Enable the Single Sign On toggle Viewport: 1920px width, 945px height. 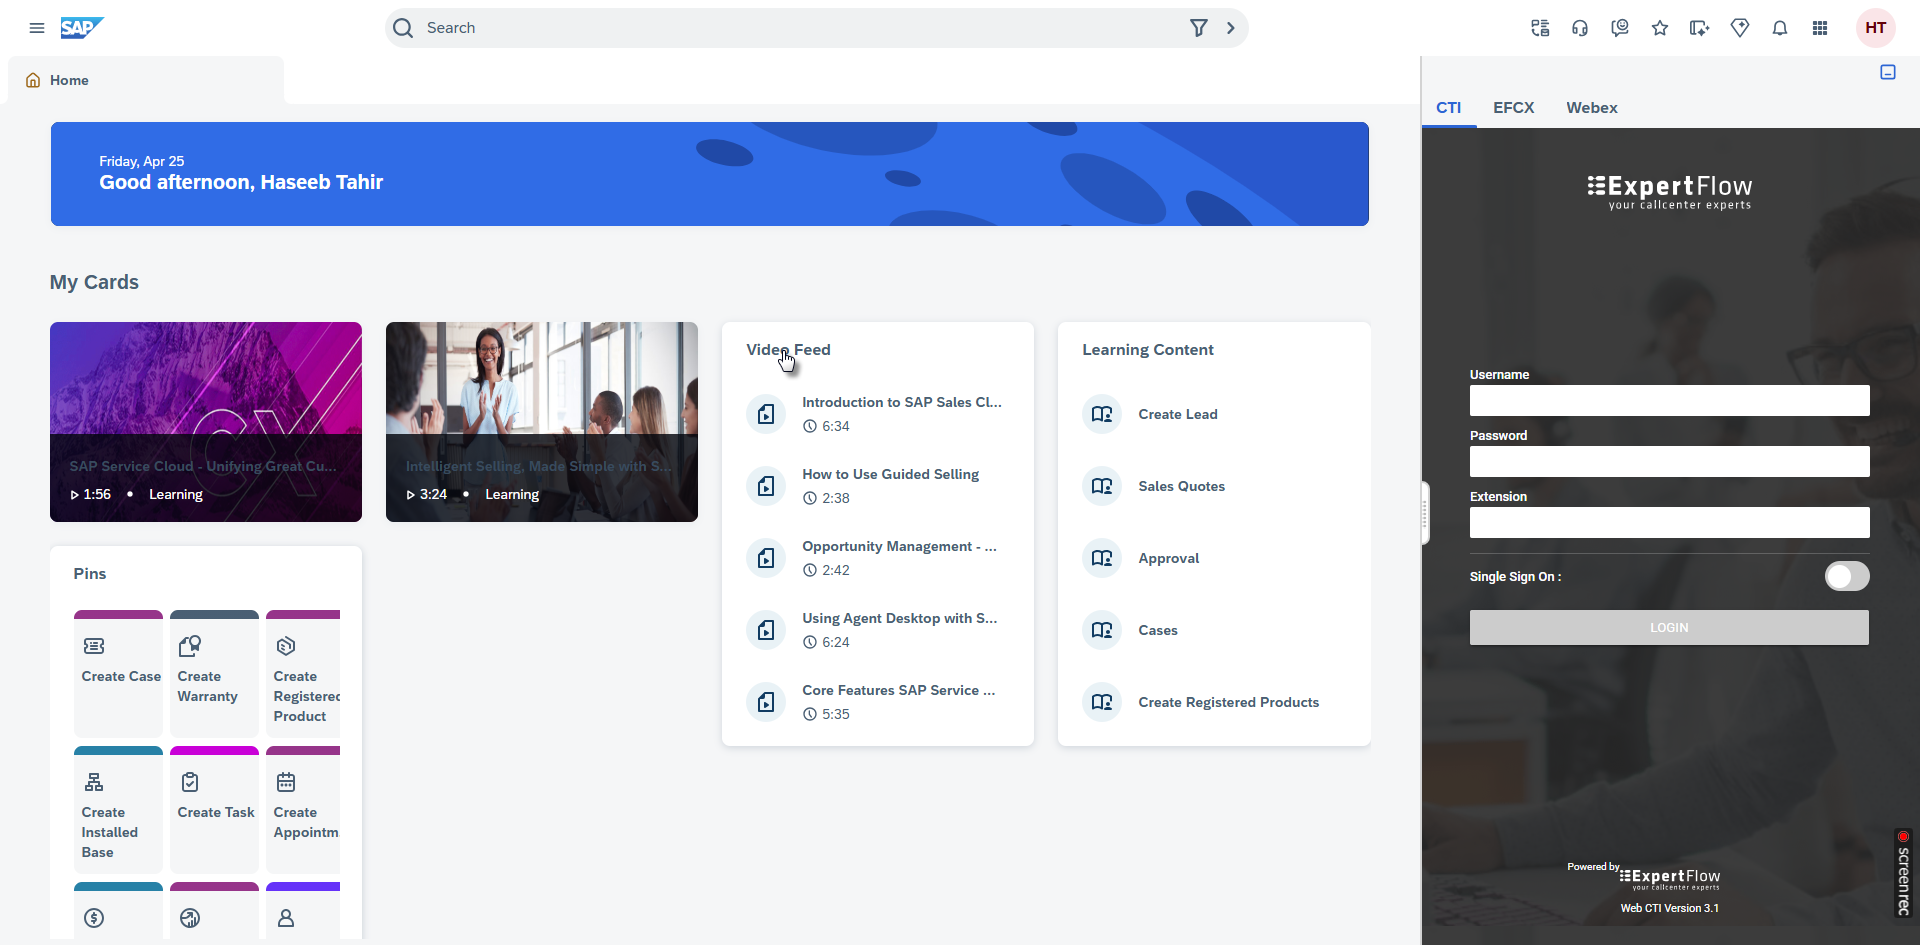coord(1846,576)
